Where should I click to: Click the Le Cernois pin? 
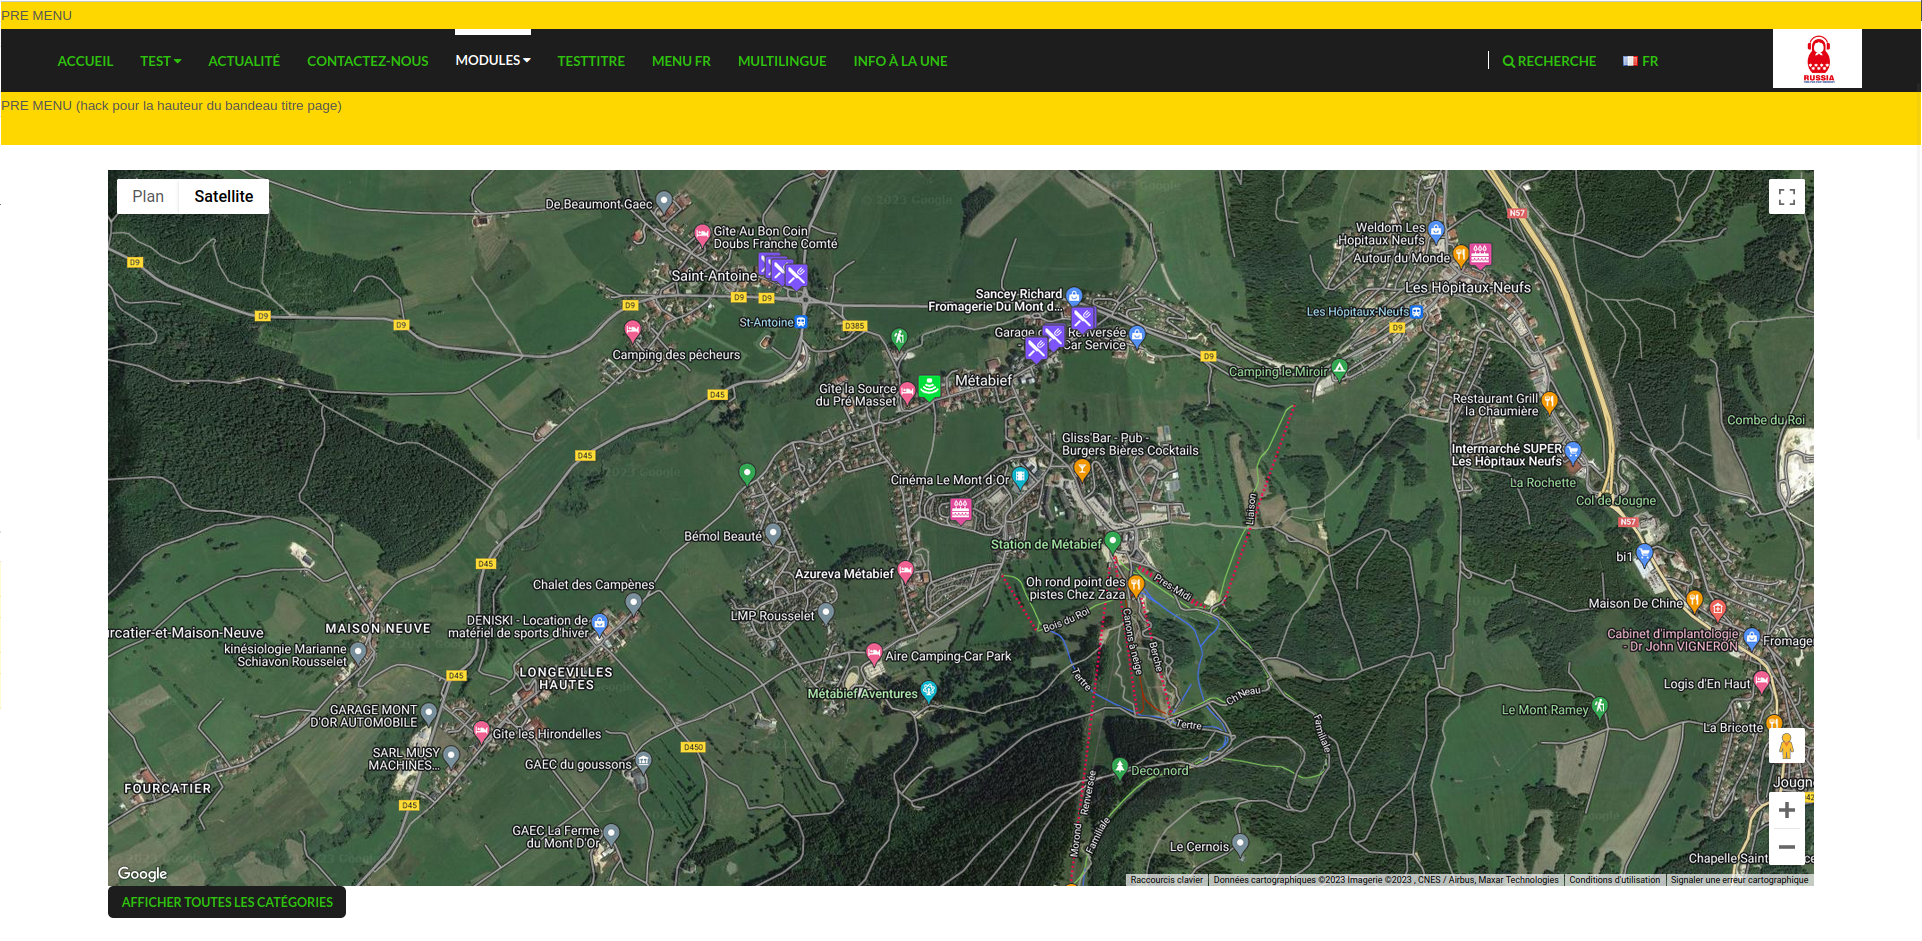[x=1240, y=844]
